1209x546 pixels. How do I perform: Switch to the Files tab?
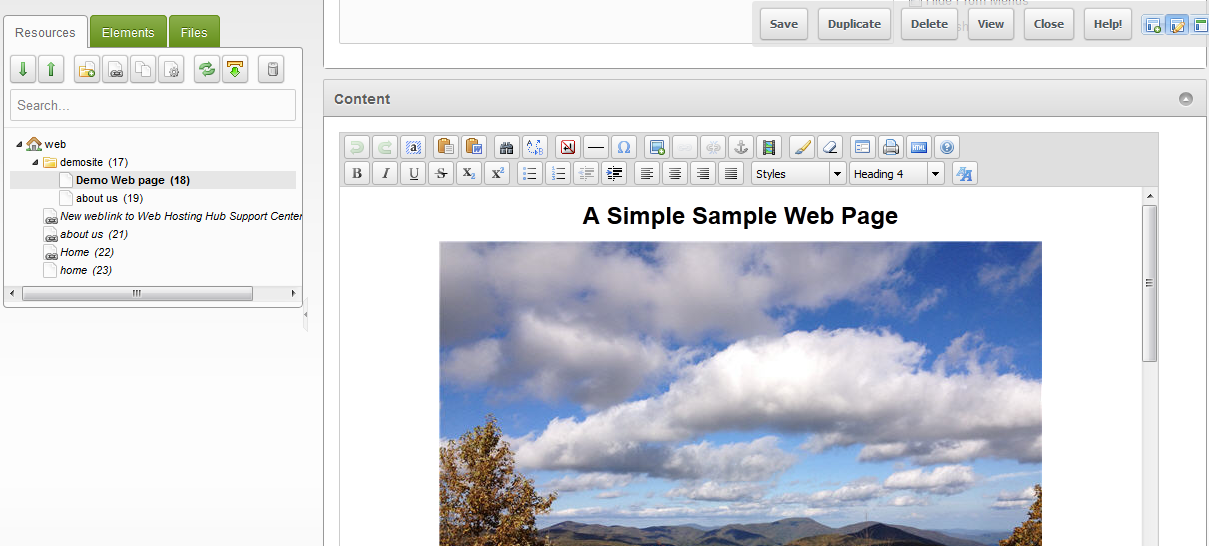click(194, 33)
